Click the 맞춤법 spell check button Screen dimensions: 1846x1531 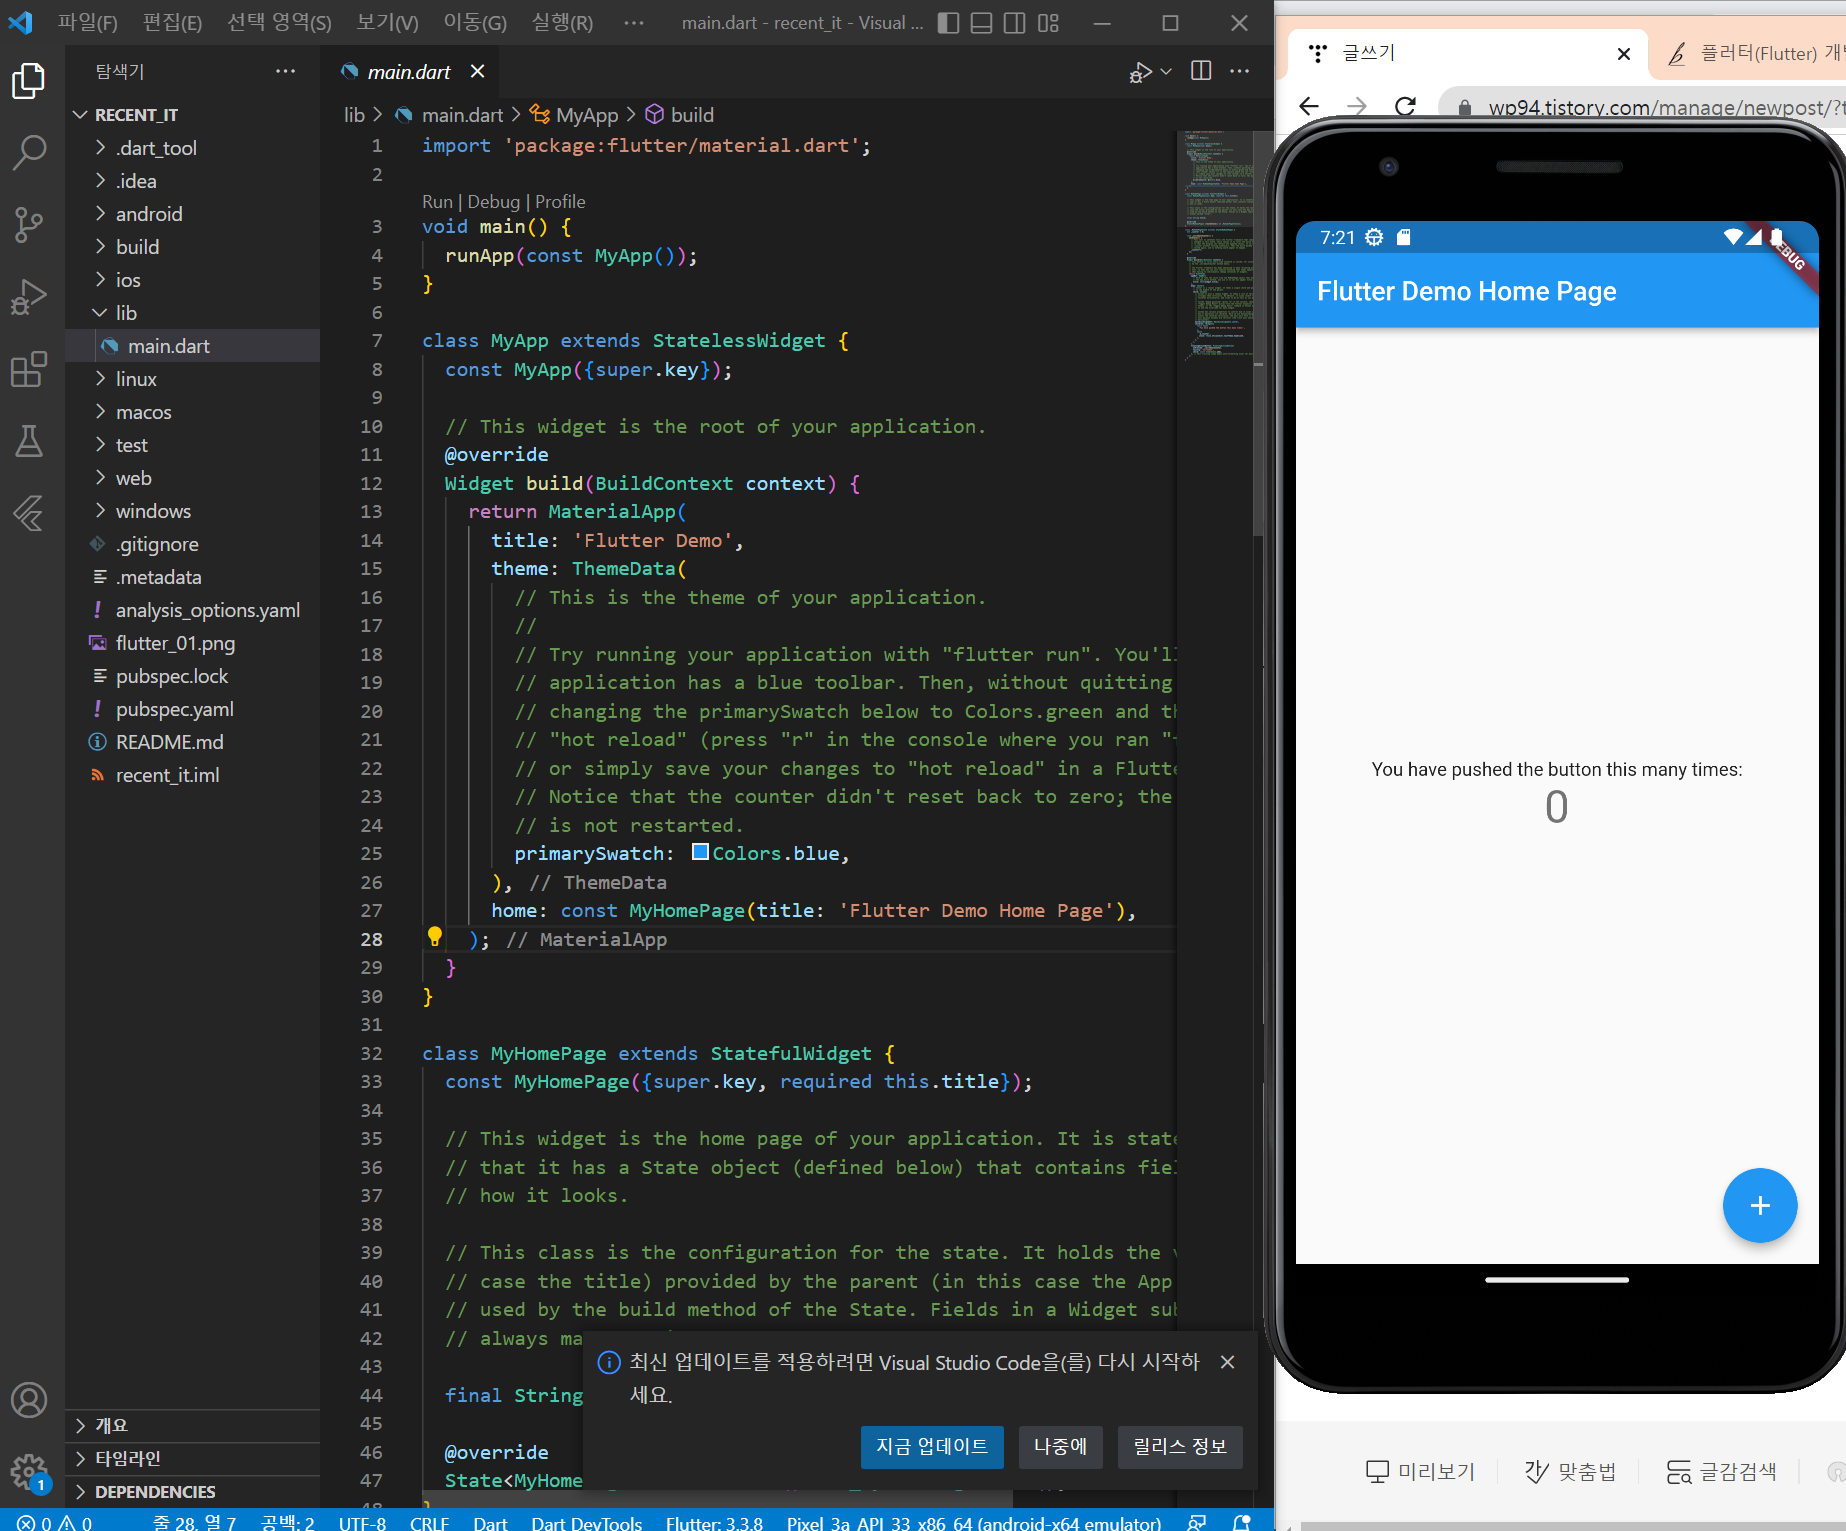1570,1471
